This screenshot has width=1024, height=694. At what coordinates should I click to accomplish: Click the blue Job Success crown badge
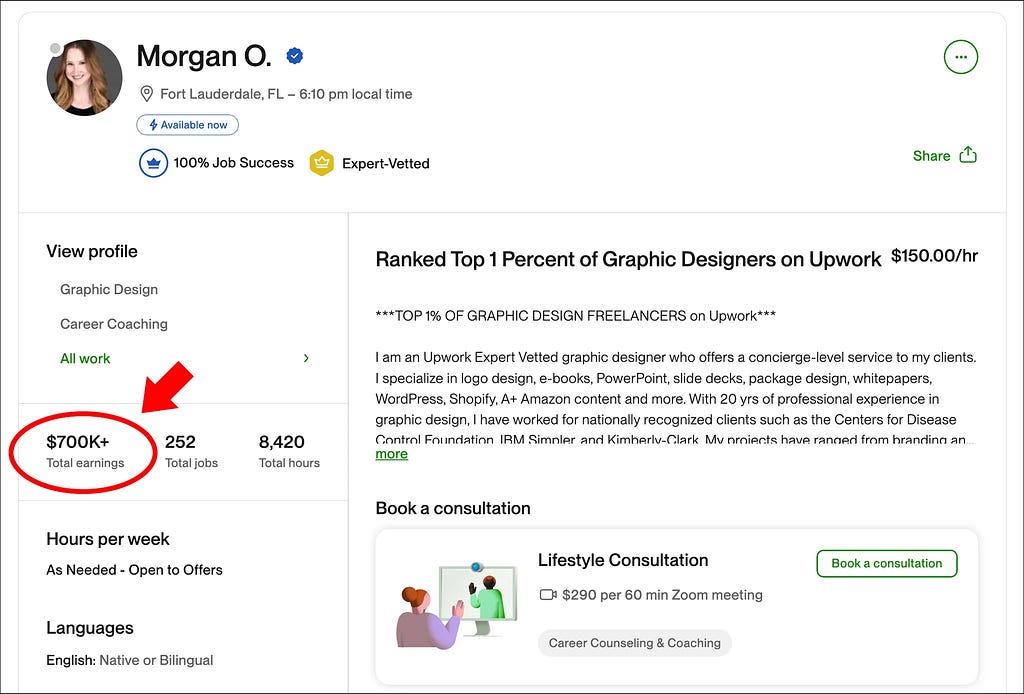tap(153, 163)
